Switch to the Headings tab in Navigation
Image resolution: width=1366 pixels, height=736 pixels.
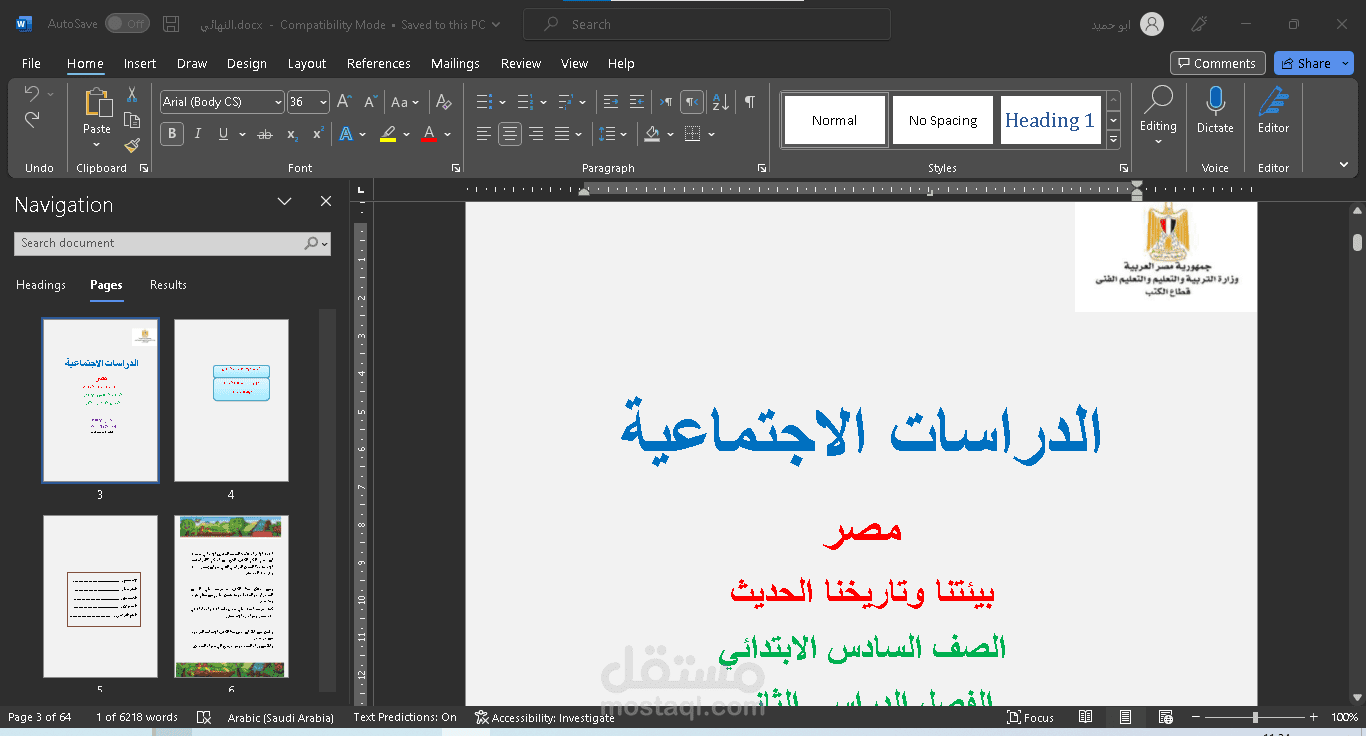pyautogui.click(x=40, y=285)
